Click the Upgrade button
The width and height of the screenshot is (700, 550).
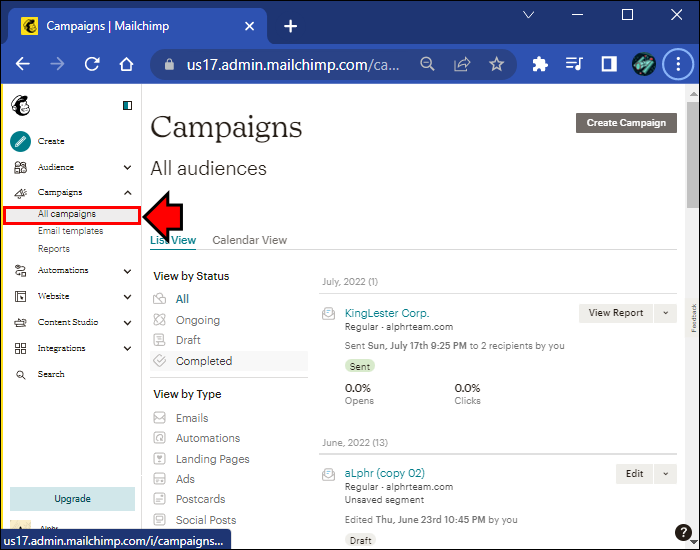[72, 499]
